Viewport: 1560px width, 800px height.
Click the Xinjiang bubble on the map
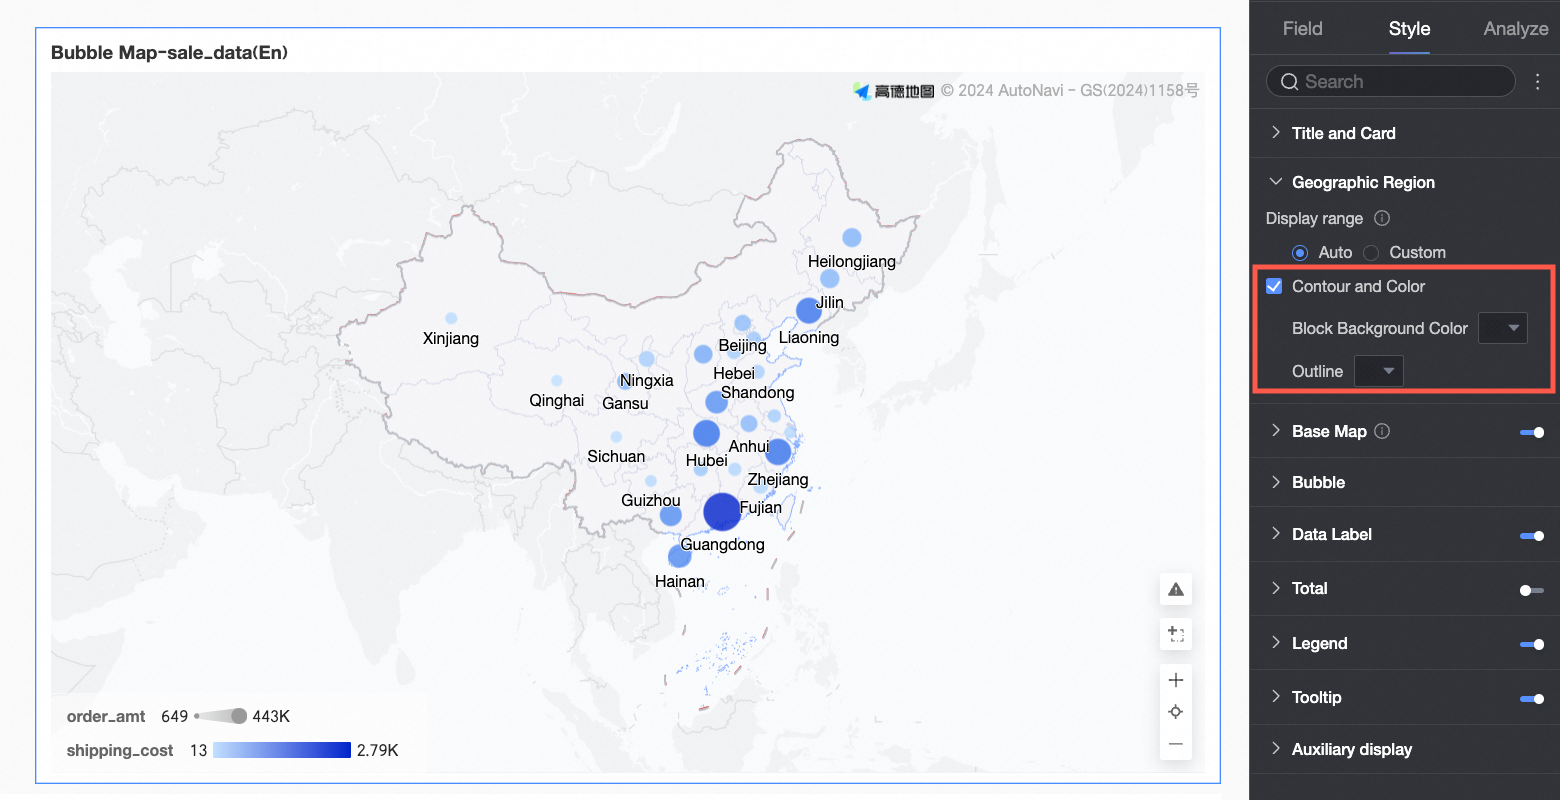[451, 318]
